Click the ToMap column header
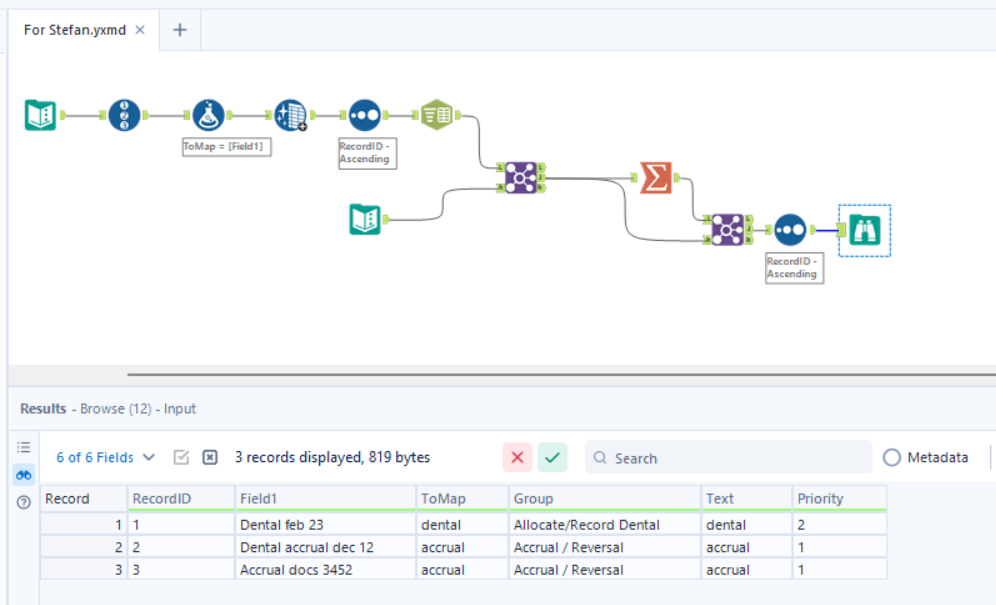 tap(462, 498)
